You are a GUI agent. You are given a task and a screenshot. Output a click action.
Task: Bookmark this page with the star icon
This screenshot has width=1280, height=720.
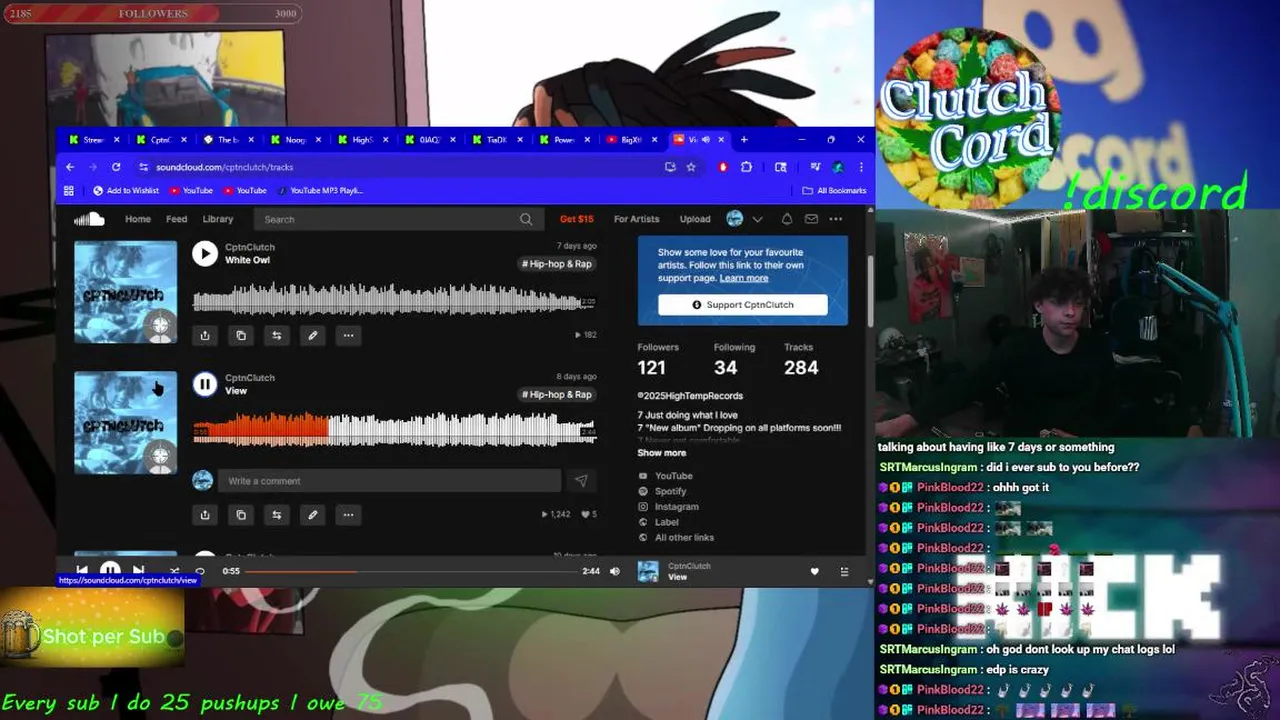click(x=691, y=167)
